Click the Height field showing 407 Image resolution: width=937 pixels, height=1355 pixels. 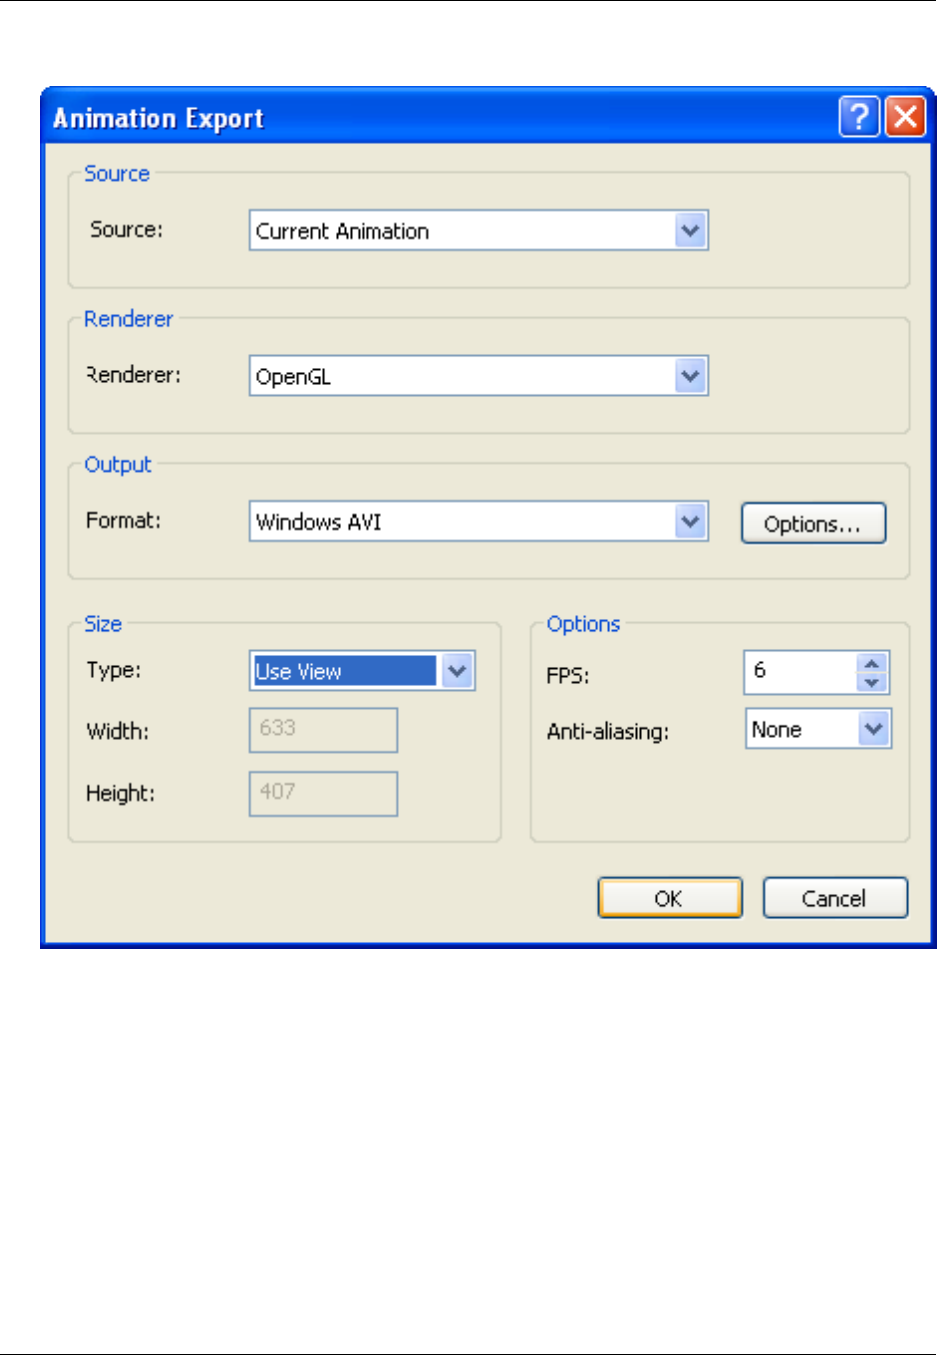323,793
